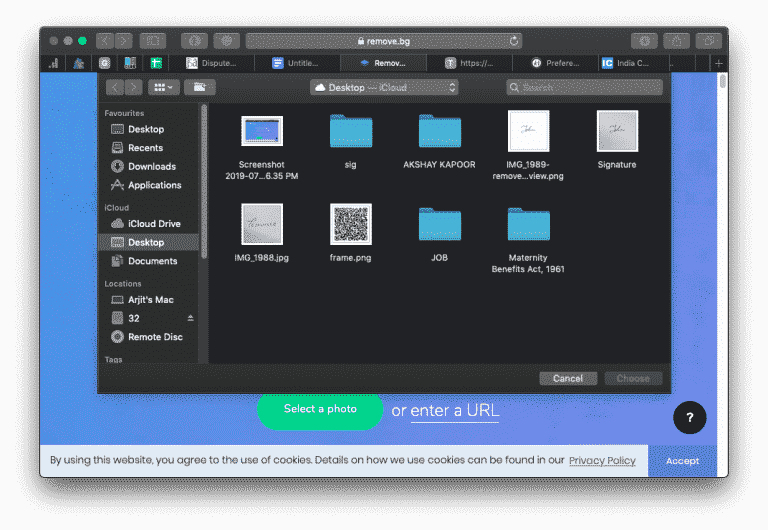Open Documents in the sidebar
768x530 pixels.
coord(152,261)
